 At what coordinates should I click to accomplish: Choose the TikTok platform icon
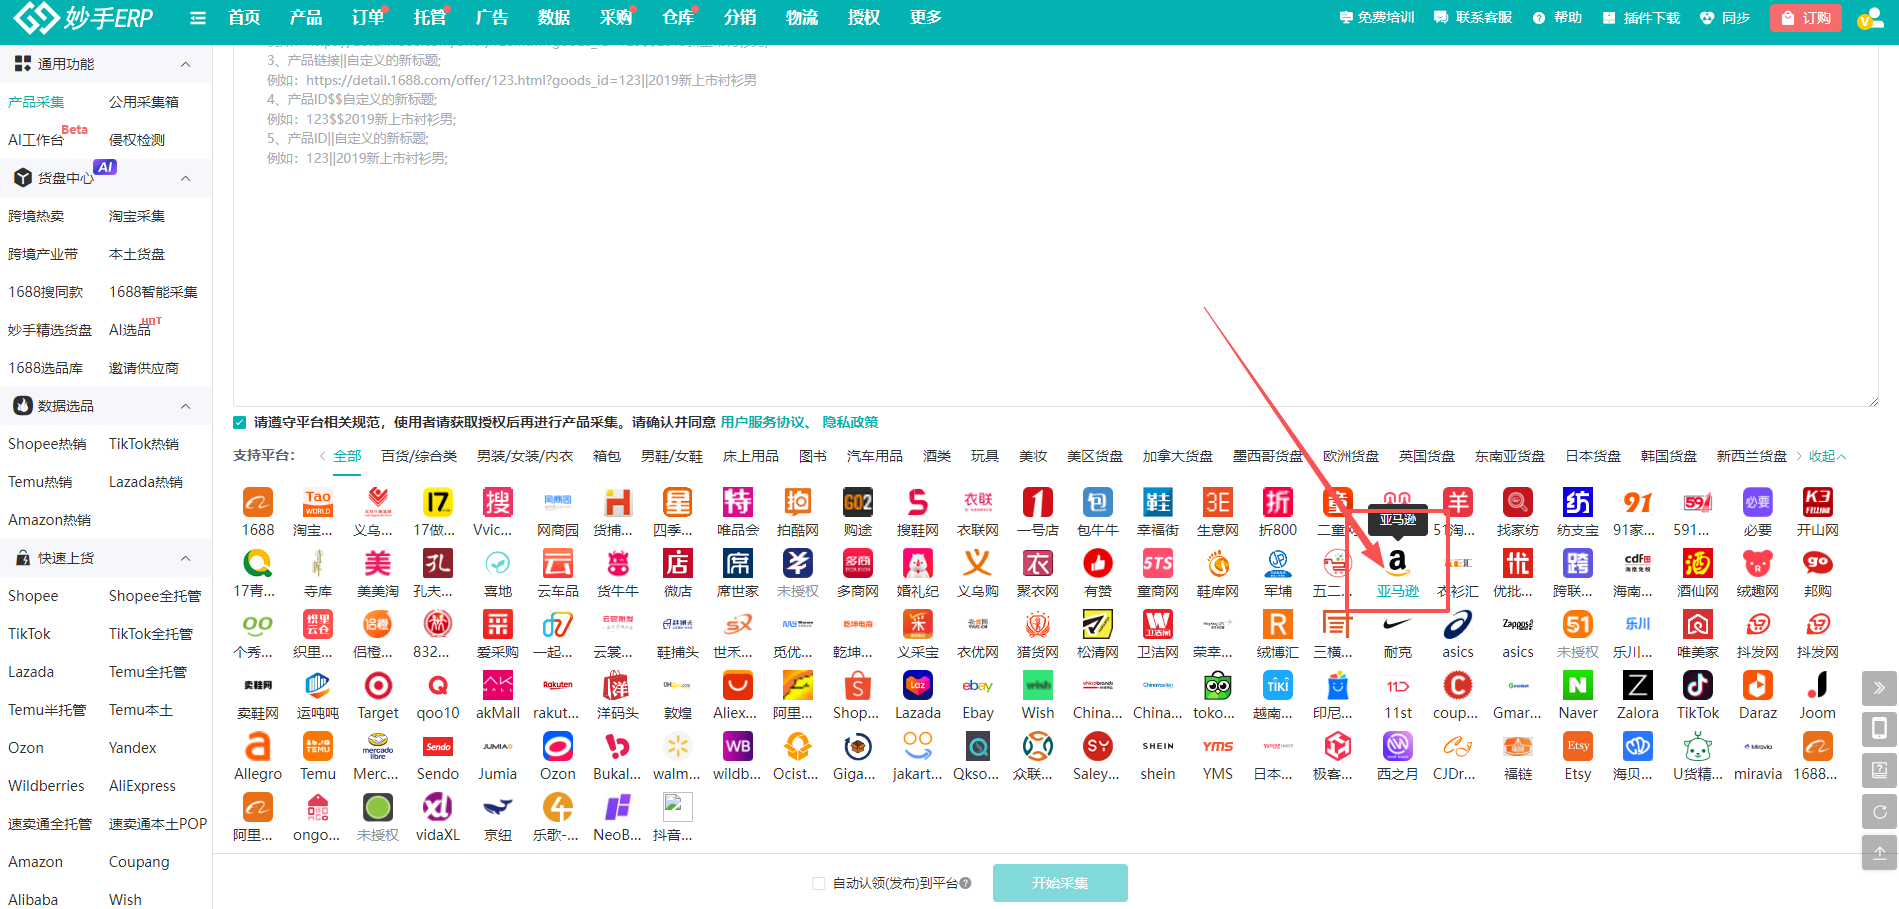point(1697,686)
